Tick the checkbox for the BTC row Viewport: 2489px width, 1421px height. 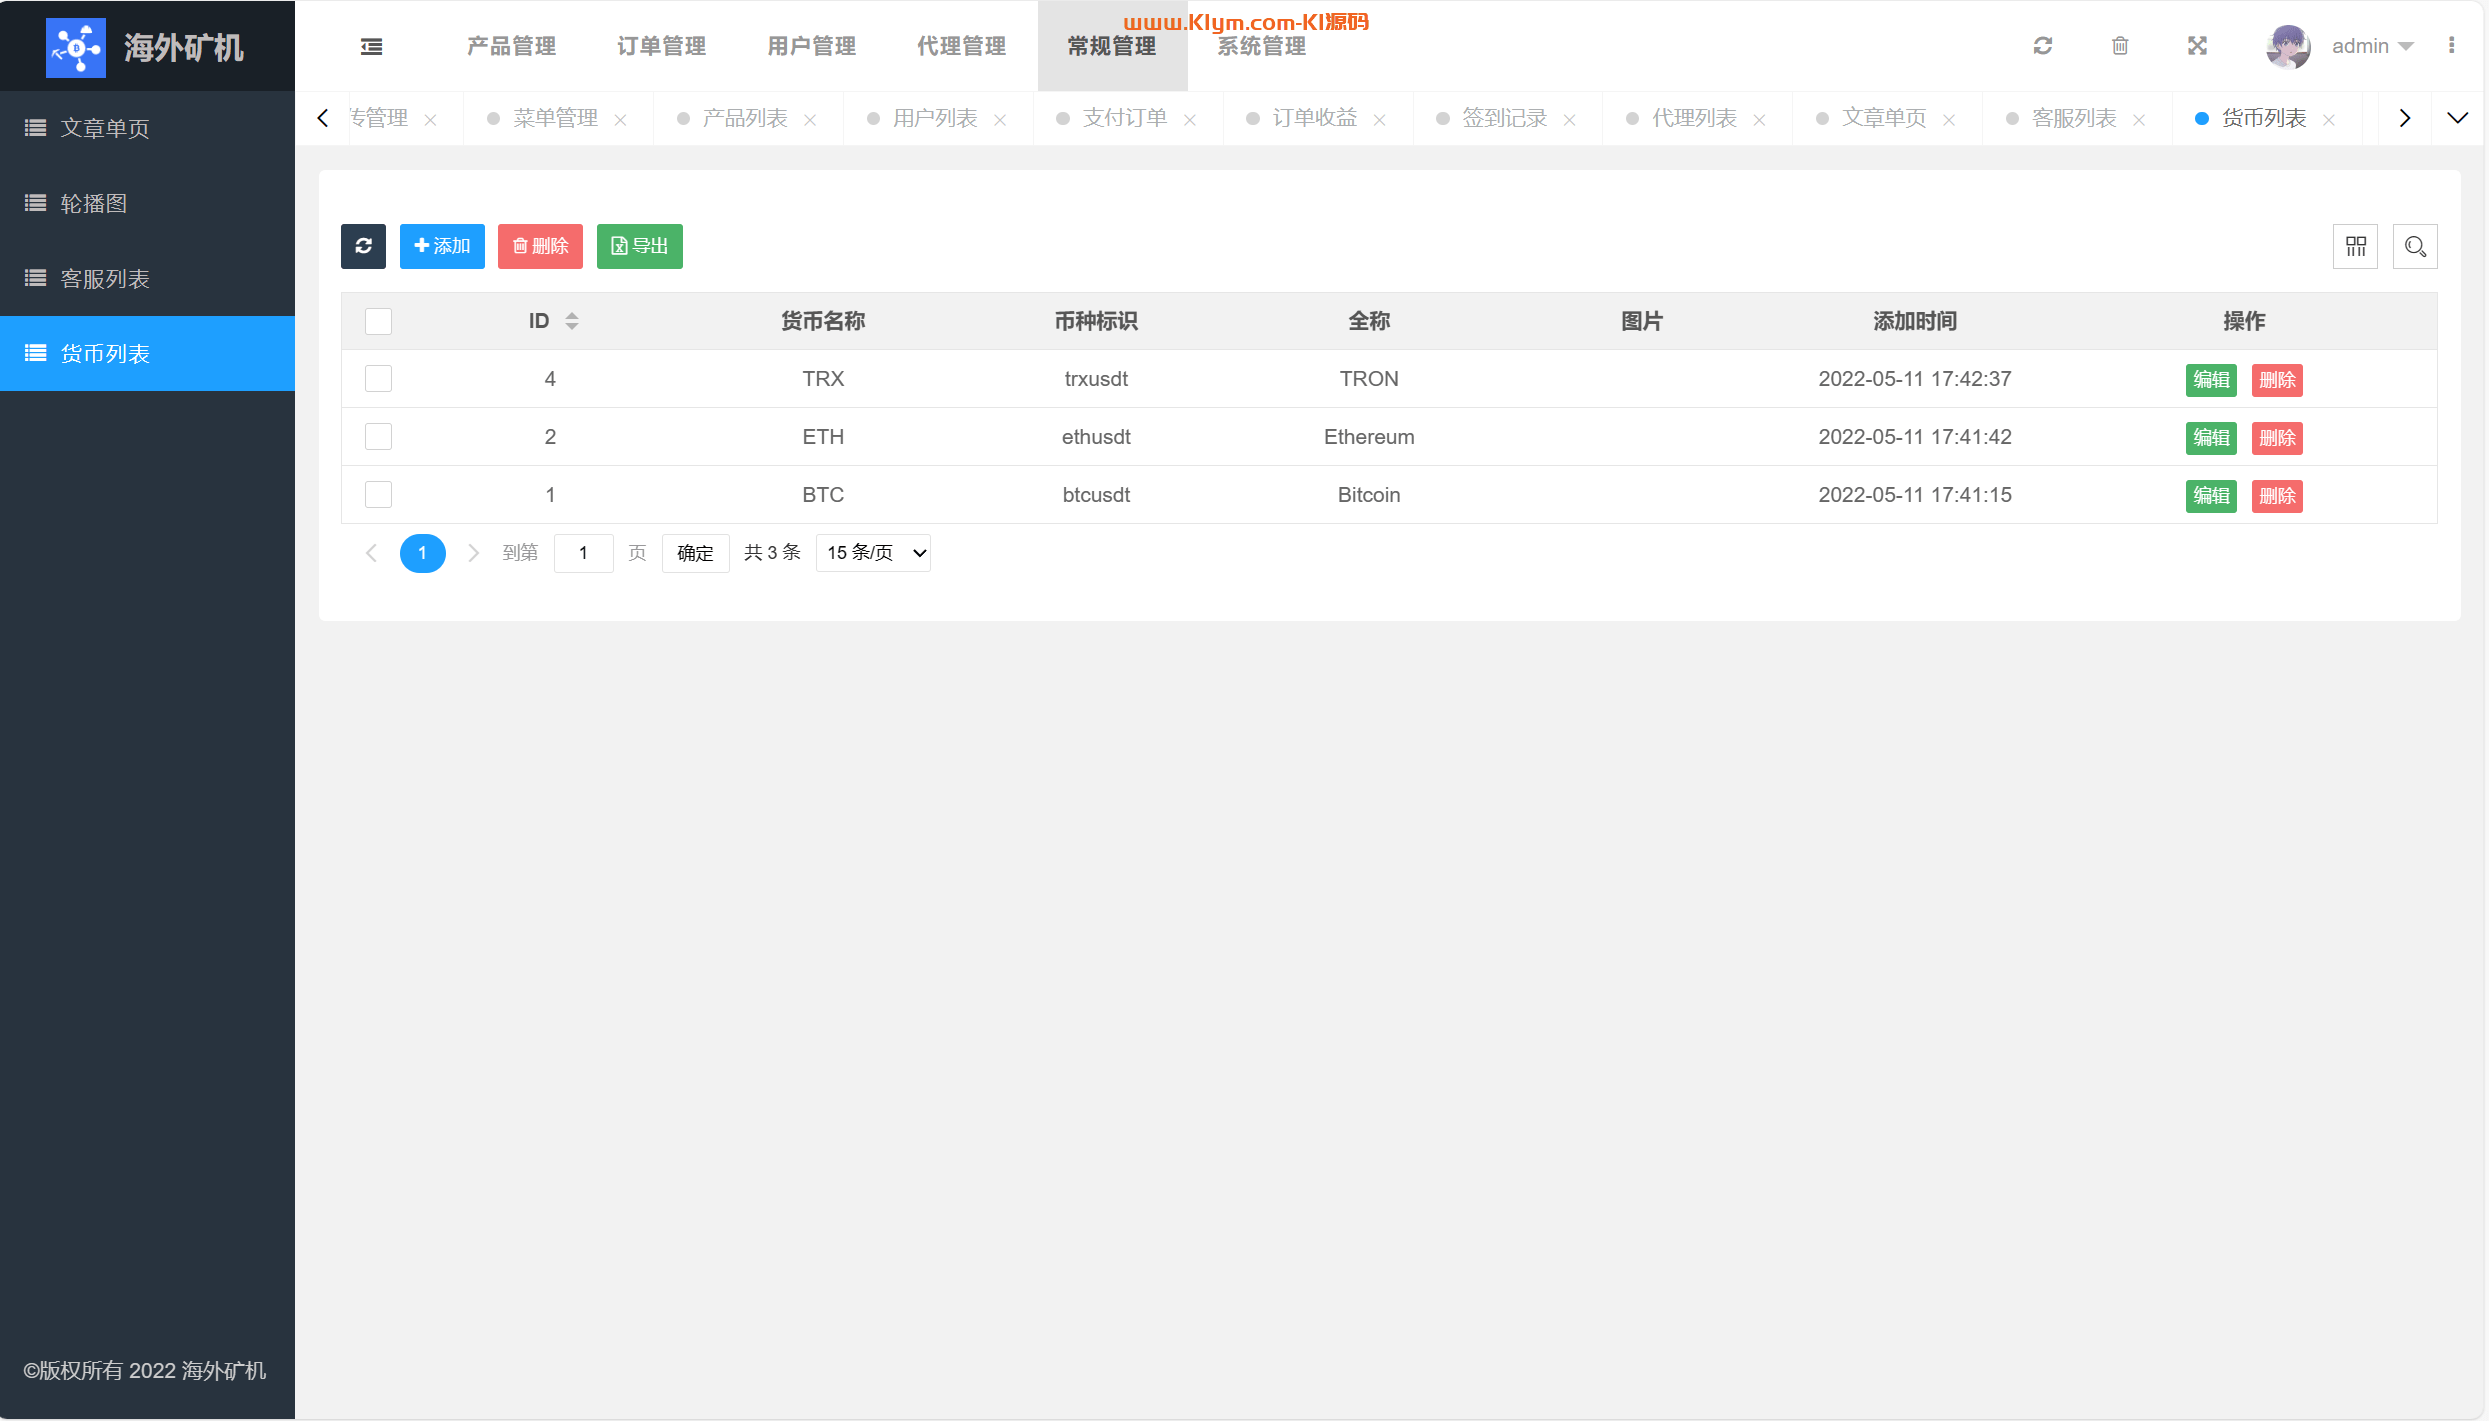(378, 495)
